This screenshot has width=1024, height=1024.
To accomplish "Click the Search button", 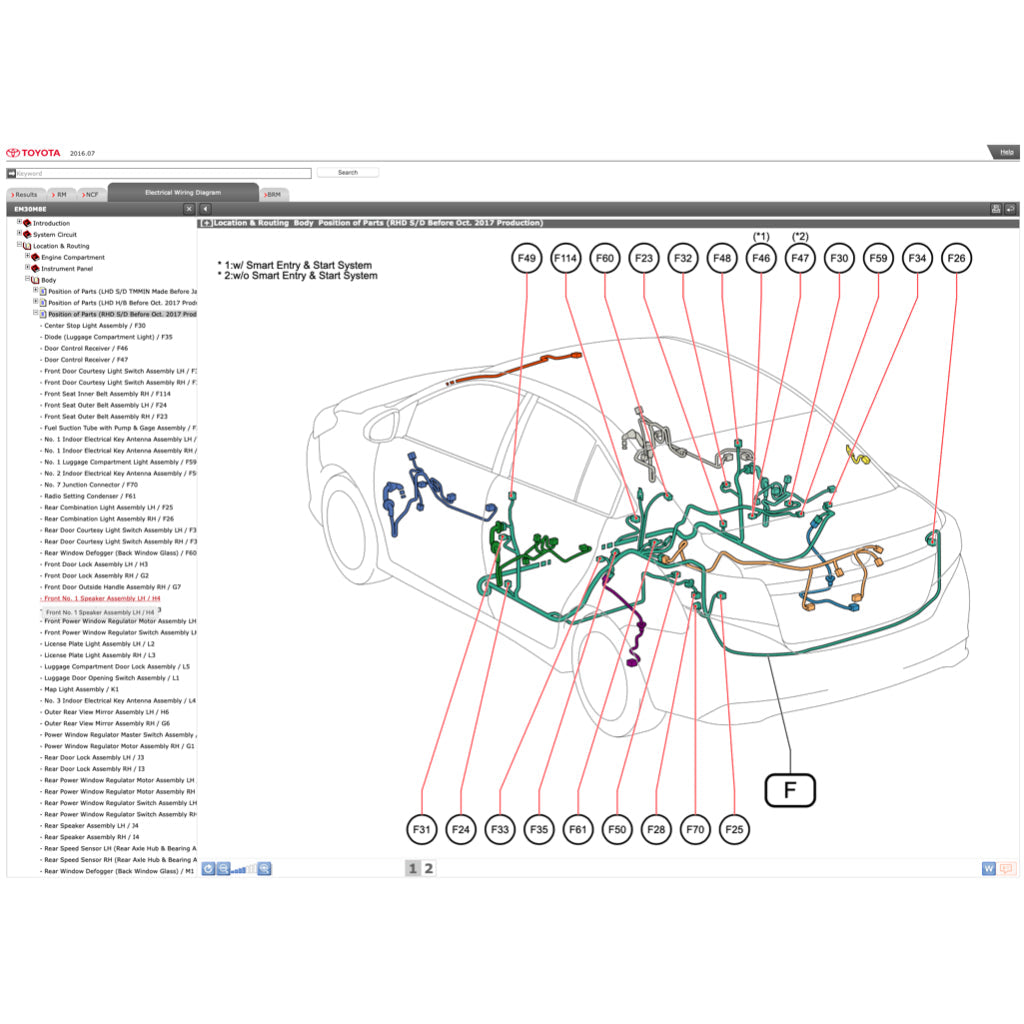I will (347, 173).
